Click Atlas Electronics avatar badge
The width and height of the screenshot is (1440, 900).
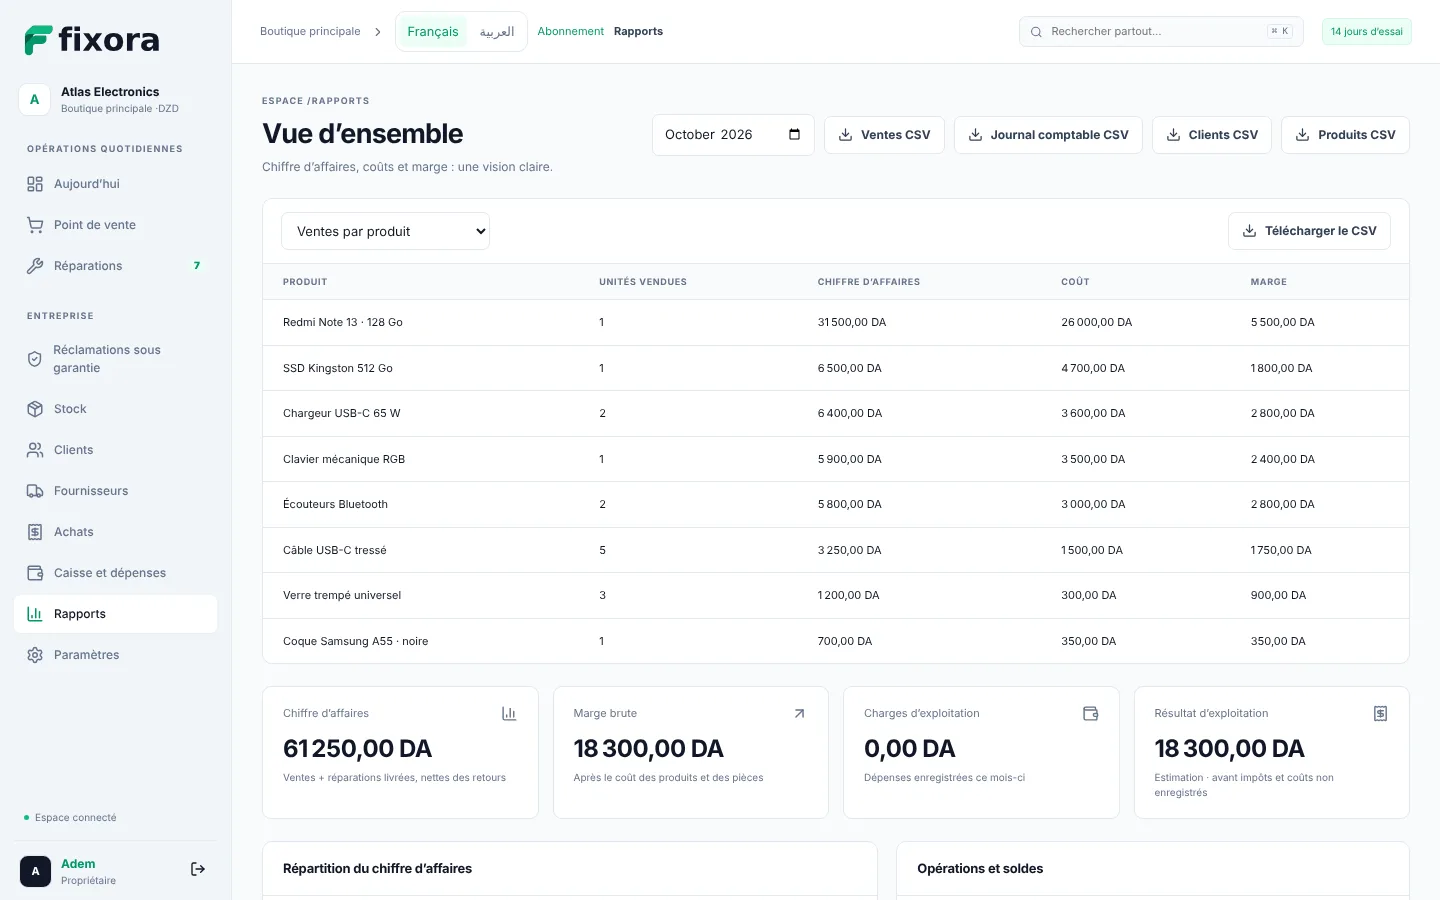tap(35, 100)
